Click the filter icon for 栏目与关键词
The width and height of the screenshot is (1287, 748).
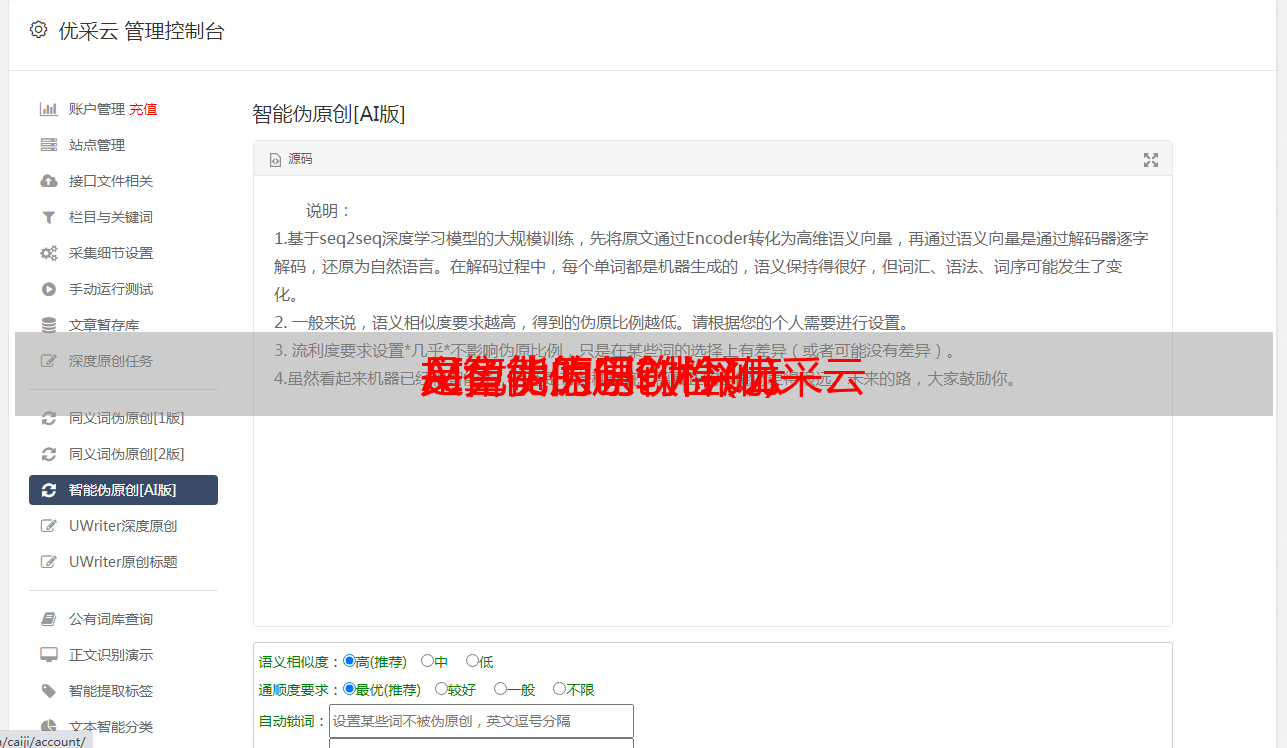tap(48, 217)
